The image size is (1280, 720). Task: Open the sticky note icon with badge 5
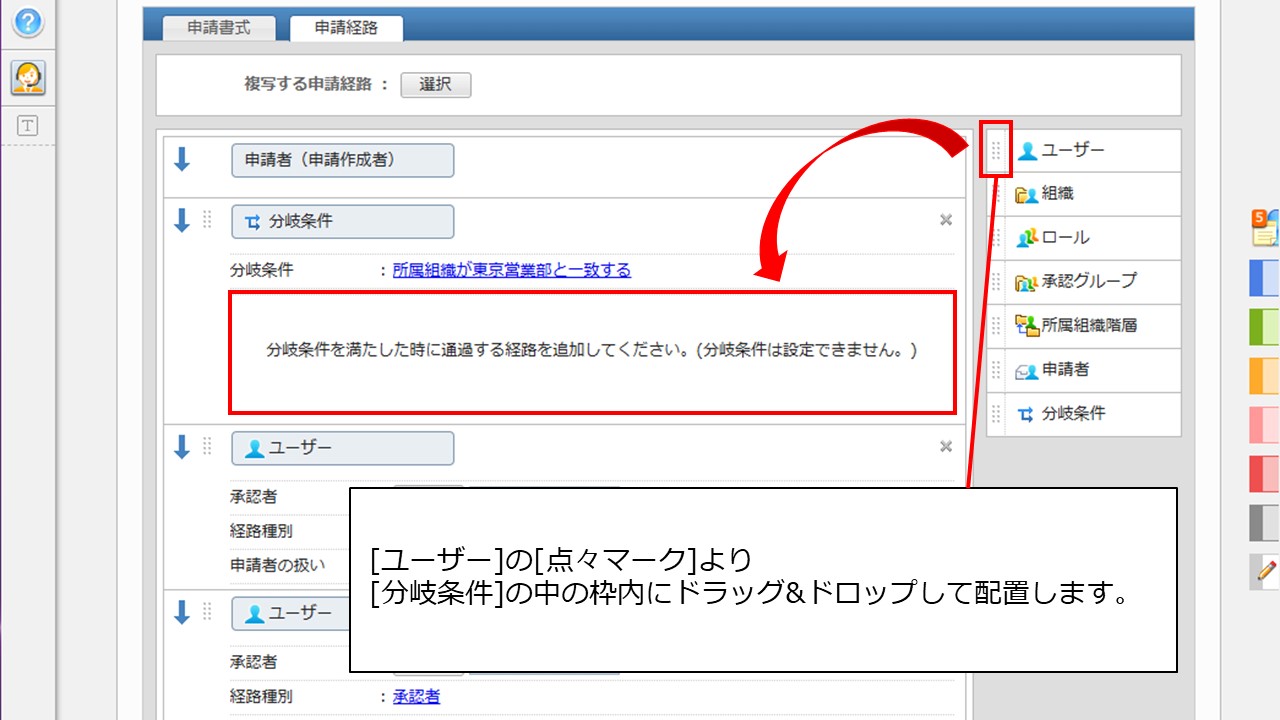pos(1265,228)
